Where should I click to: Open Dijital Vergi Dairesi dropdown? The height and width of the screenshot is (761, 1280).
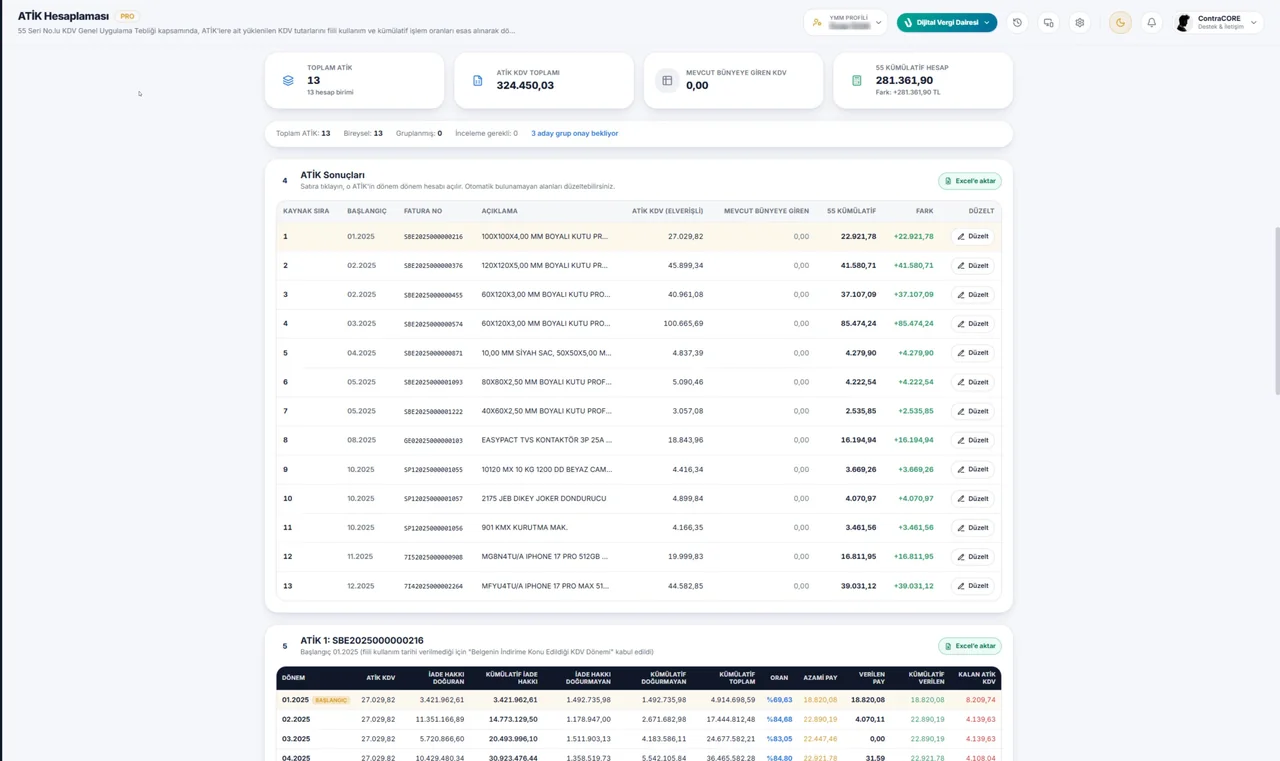947,22
